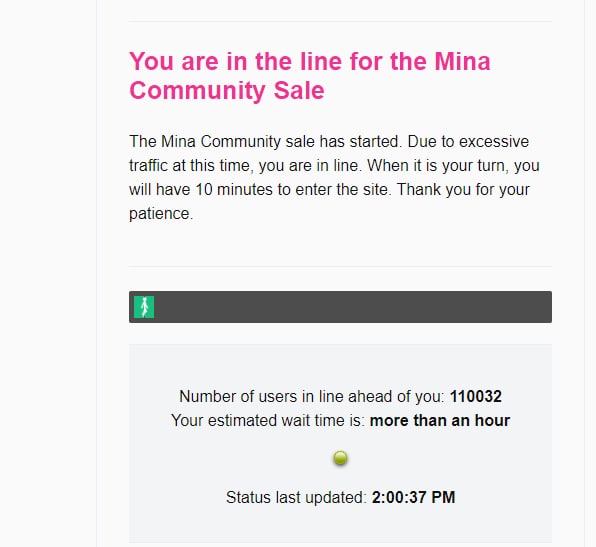Click the 2:00:37 PM timestamp
The image size is (596, 547).
413,497
